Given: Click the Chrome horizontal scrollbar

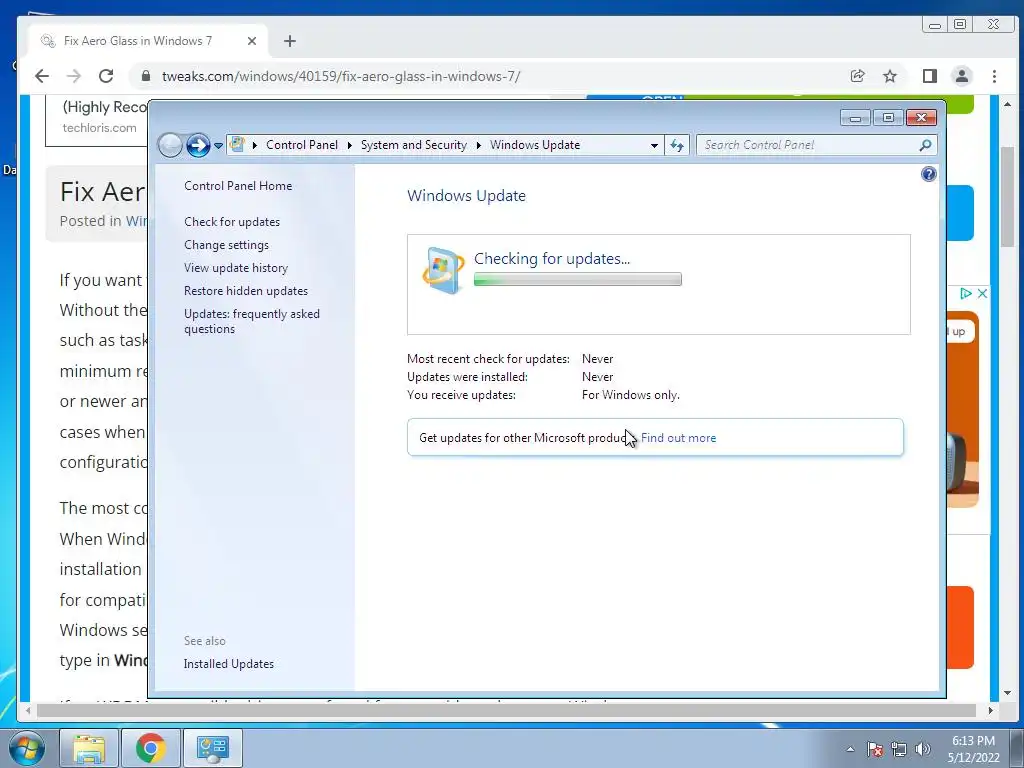Looking at the screenshot, I should 507,710.
